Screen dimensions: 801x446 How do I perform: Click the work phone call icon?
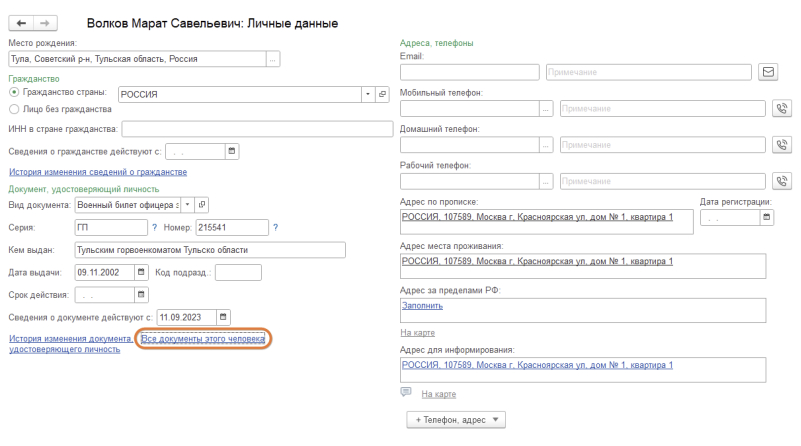(x=782, y=181)
